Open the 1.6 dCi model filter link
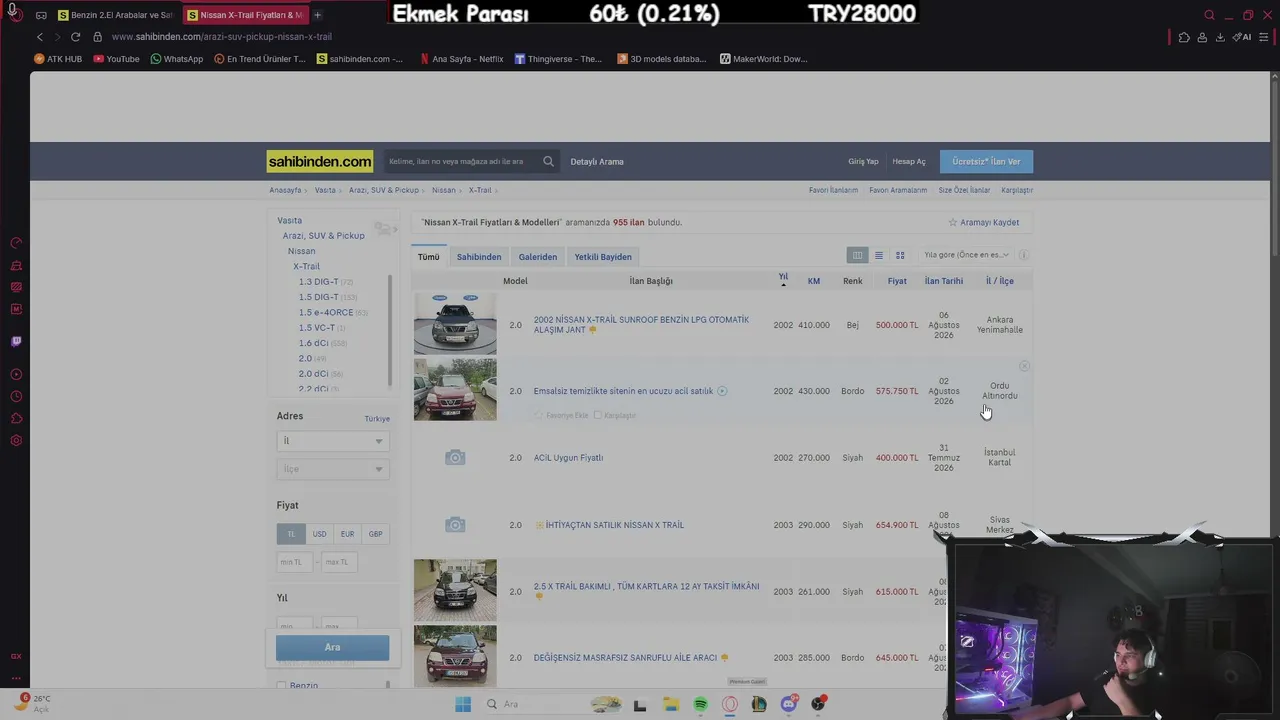The height and width of the screenshot is (720, 1280). point(313,343)
